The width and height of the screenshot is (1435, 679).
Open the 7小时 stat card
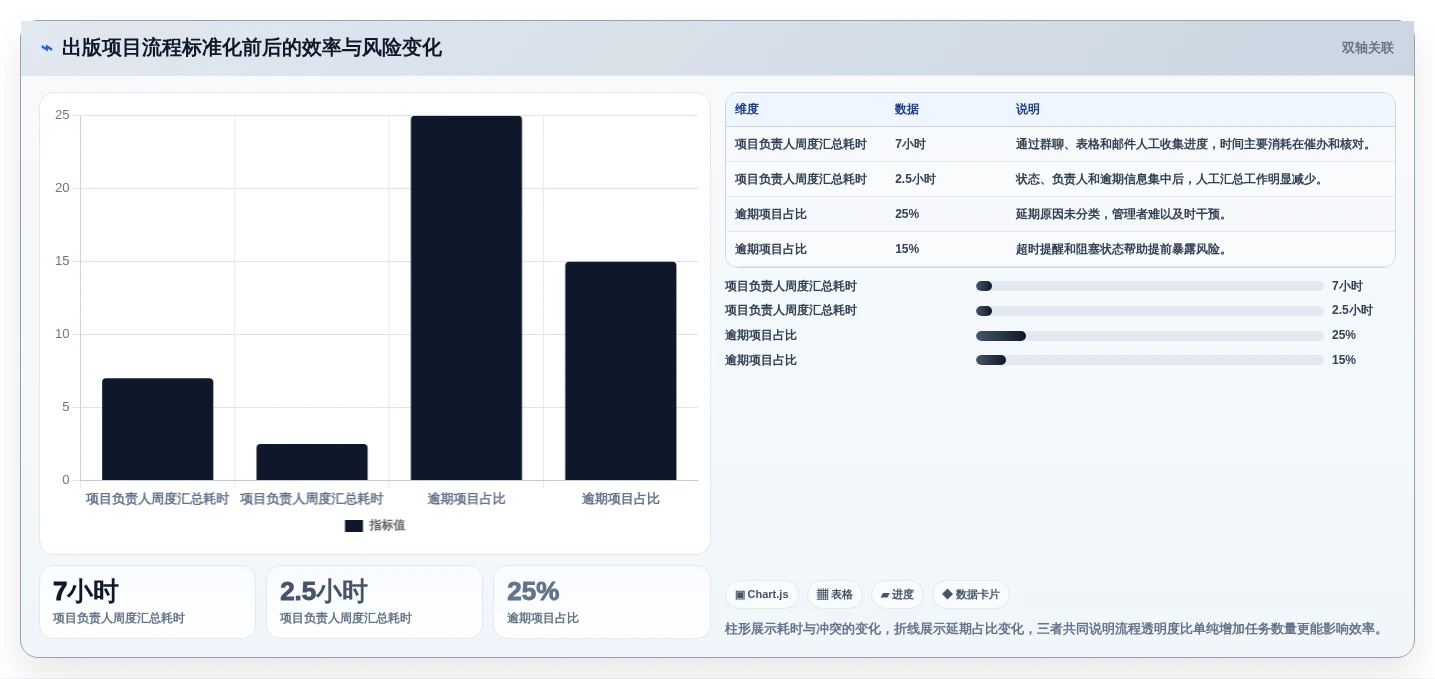pos(147,602)
